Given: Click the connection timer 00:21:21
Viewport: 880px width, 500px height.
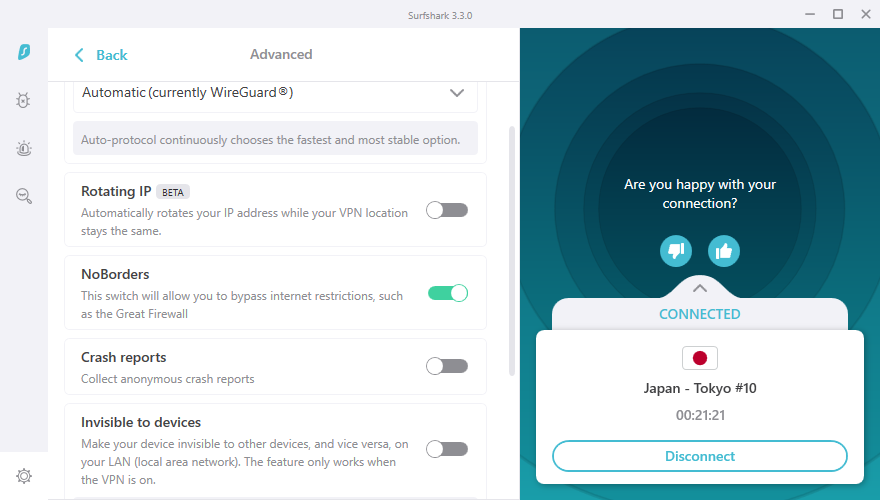Looking at the screenshot, I should (x=700, y=415).
